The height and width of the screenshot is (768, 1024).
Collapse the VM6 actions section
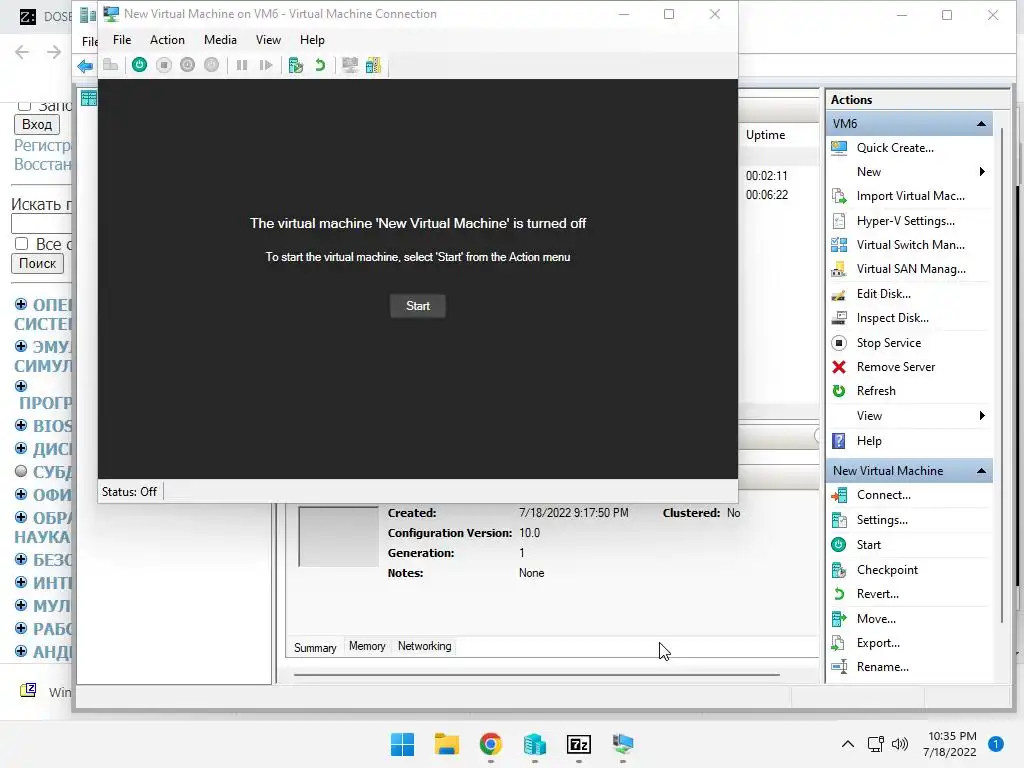[981, 123]
